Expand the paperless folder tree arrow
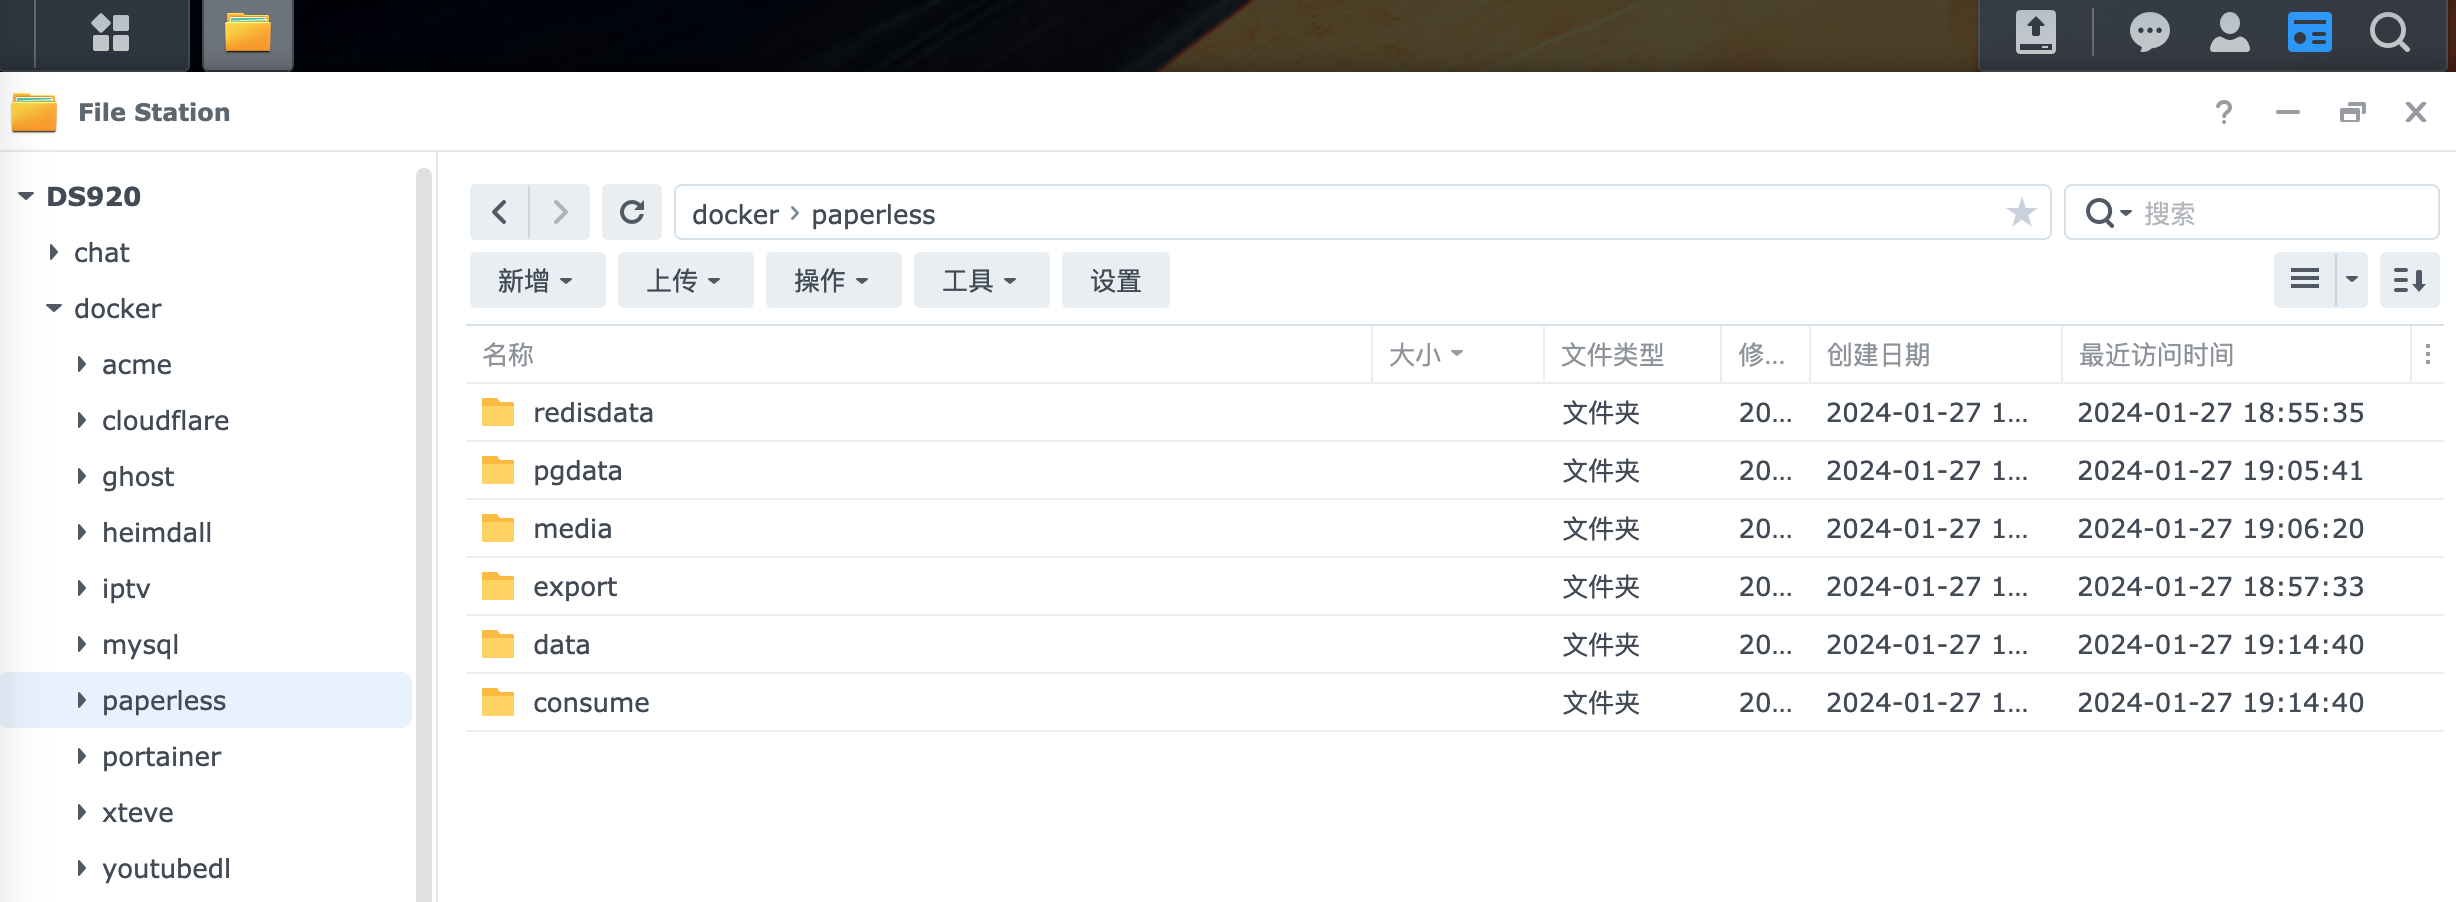The image size is (2456, 902). 82,700
